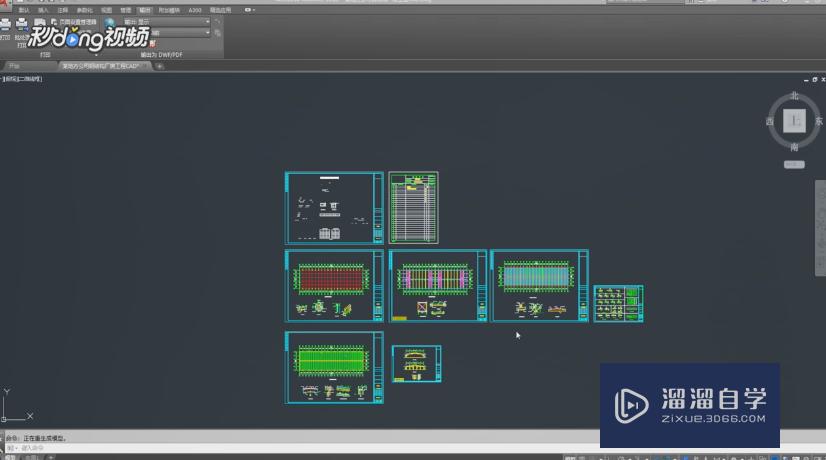This screenshot has height=460, width=826.
Task: Open the 输出: 显示 export dropdown
Action: [x=166, y=22]
